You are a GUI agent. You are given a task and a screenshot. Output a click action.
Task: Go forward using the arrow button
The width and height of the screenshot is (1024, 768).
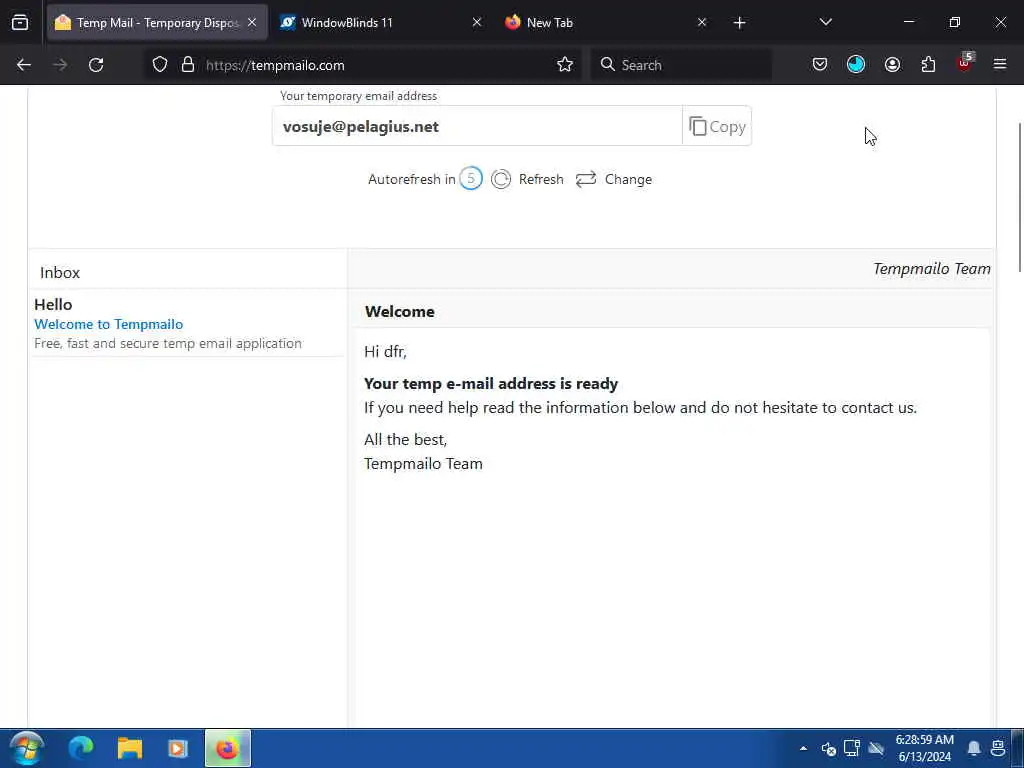59,65
